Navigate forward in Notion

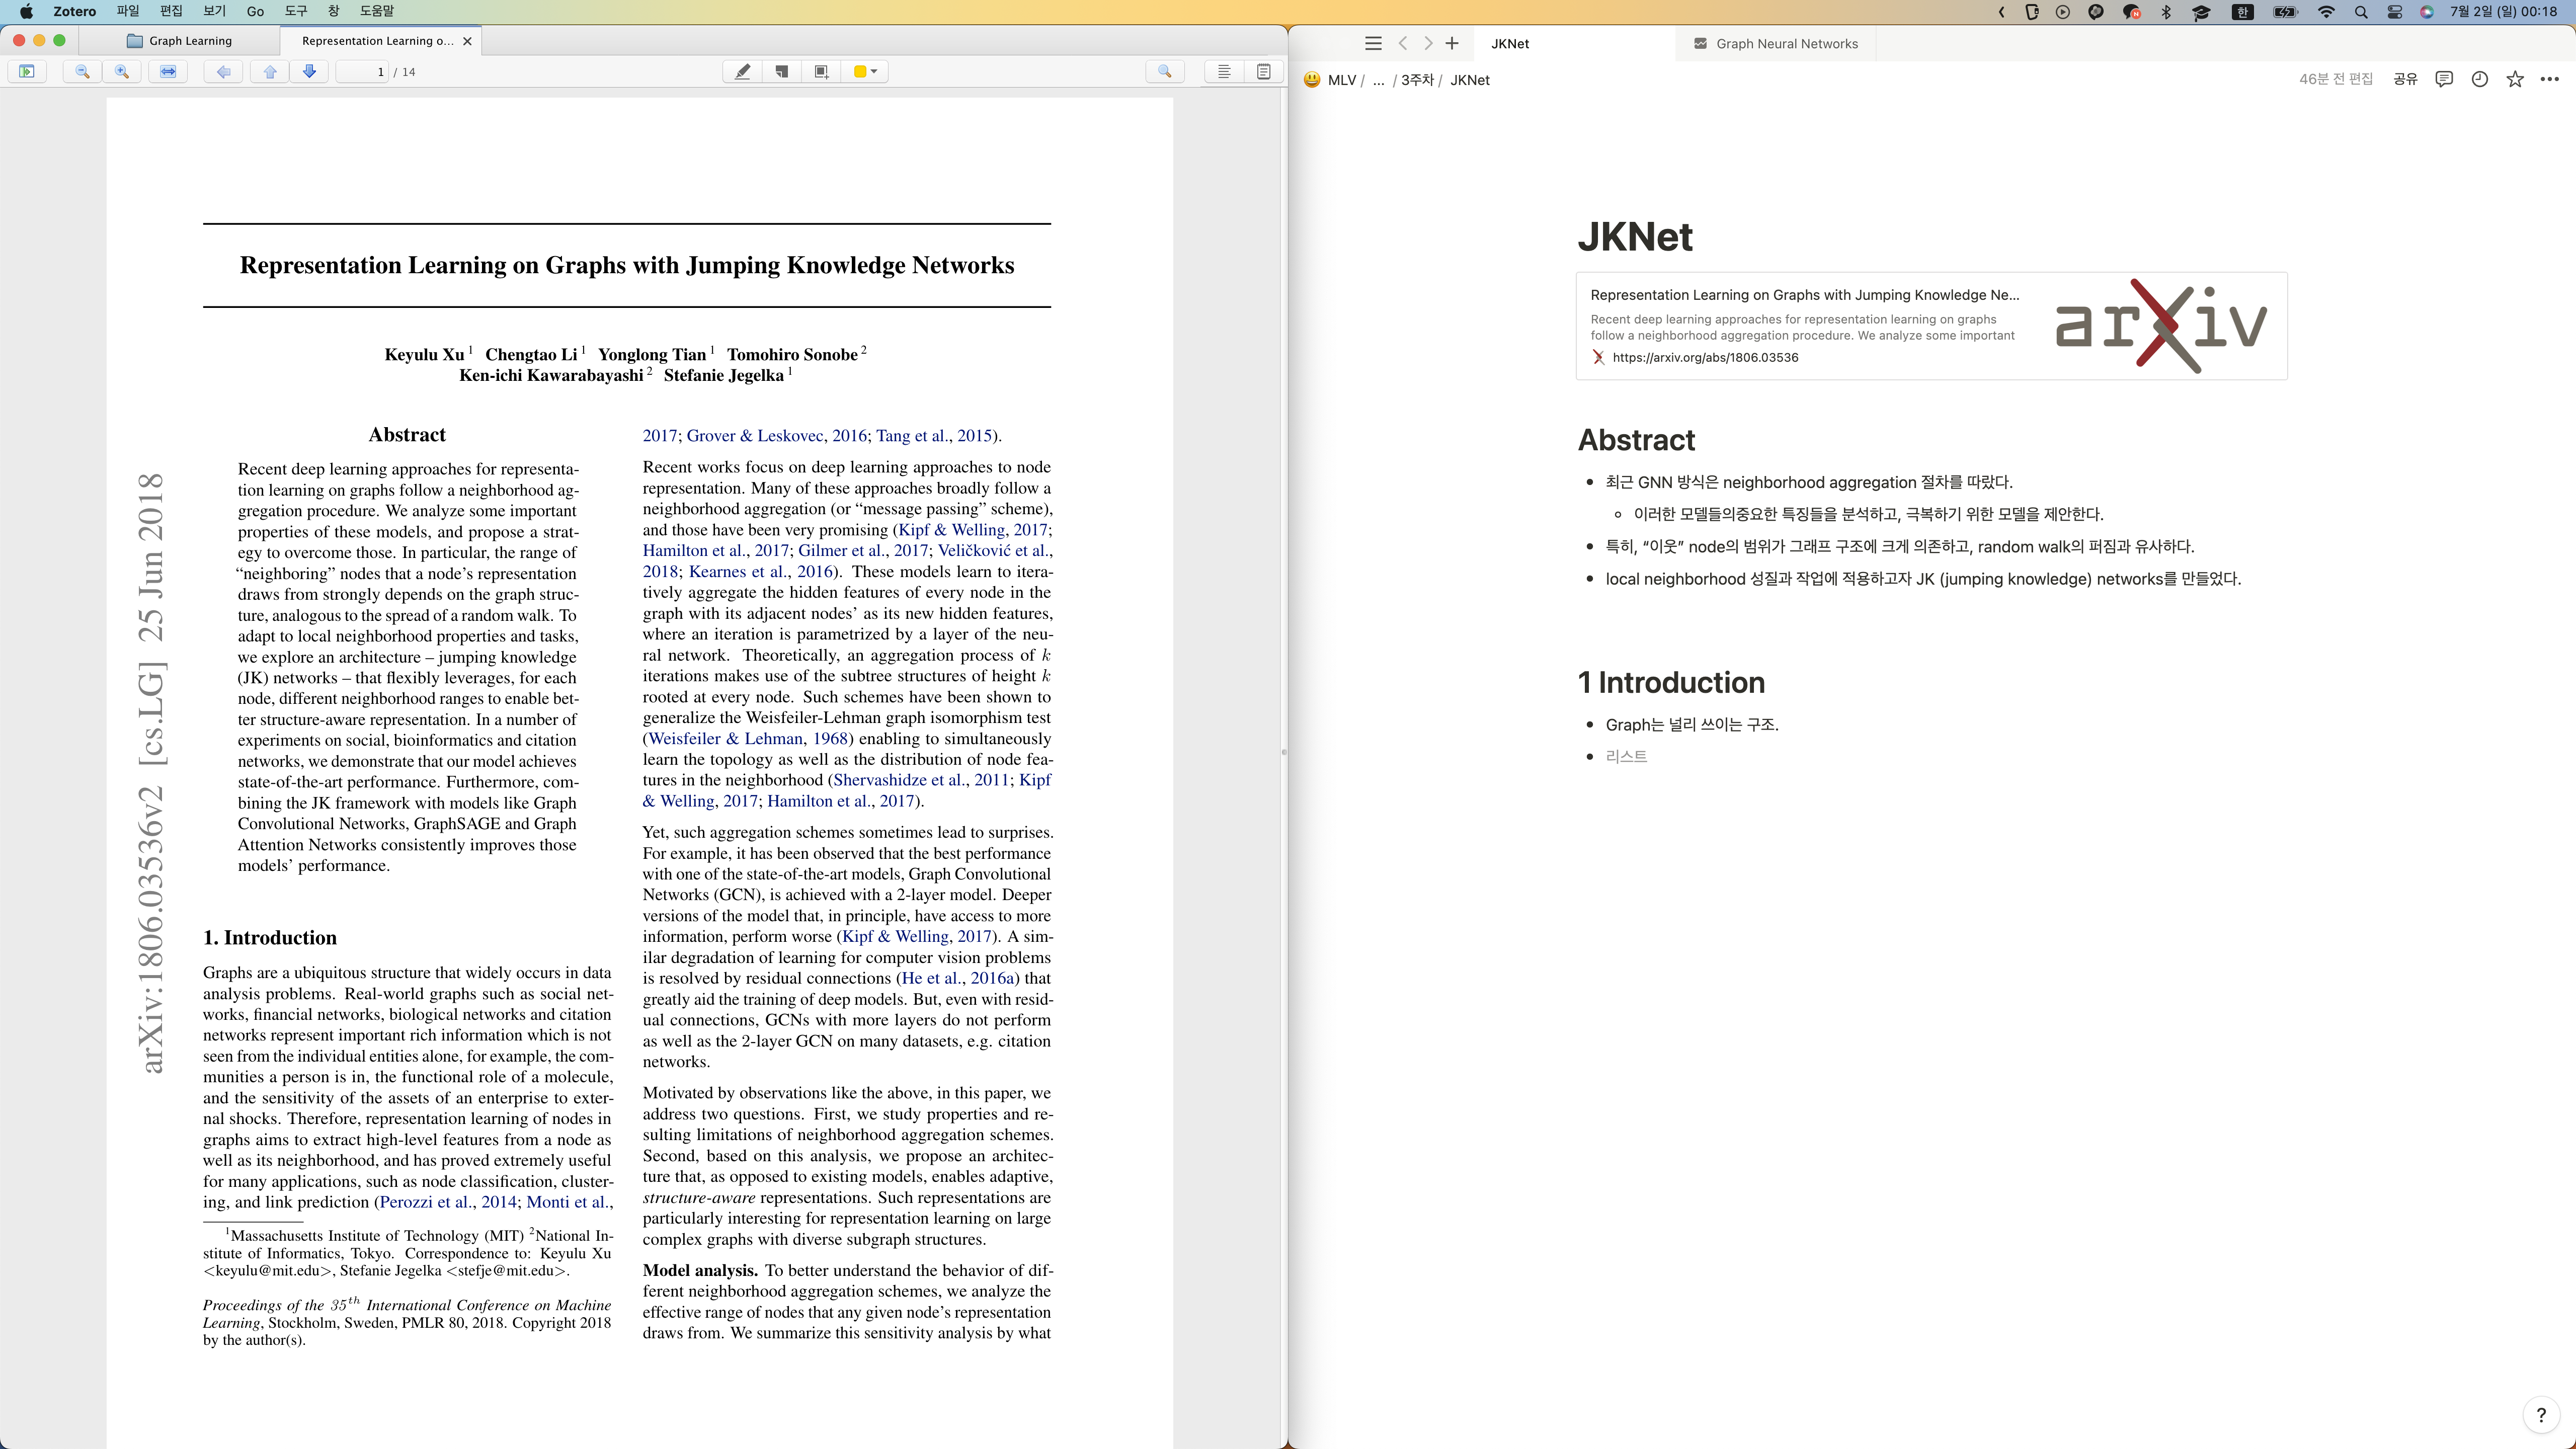point(1427,43)
